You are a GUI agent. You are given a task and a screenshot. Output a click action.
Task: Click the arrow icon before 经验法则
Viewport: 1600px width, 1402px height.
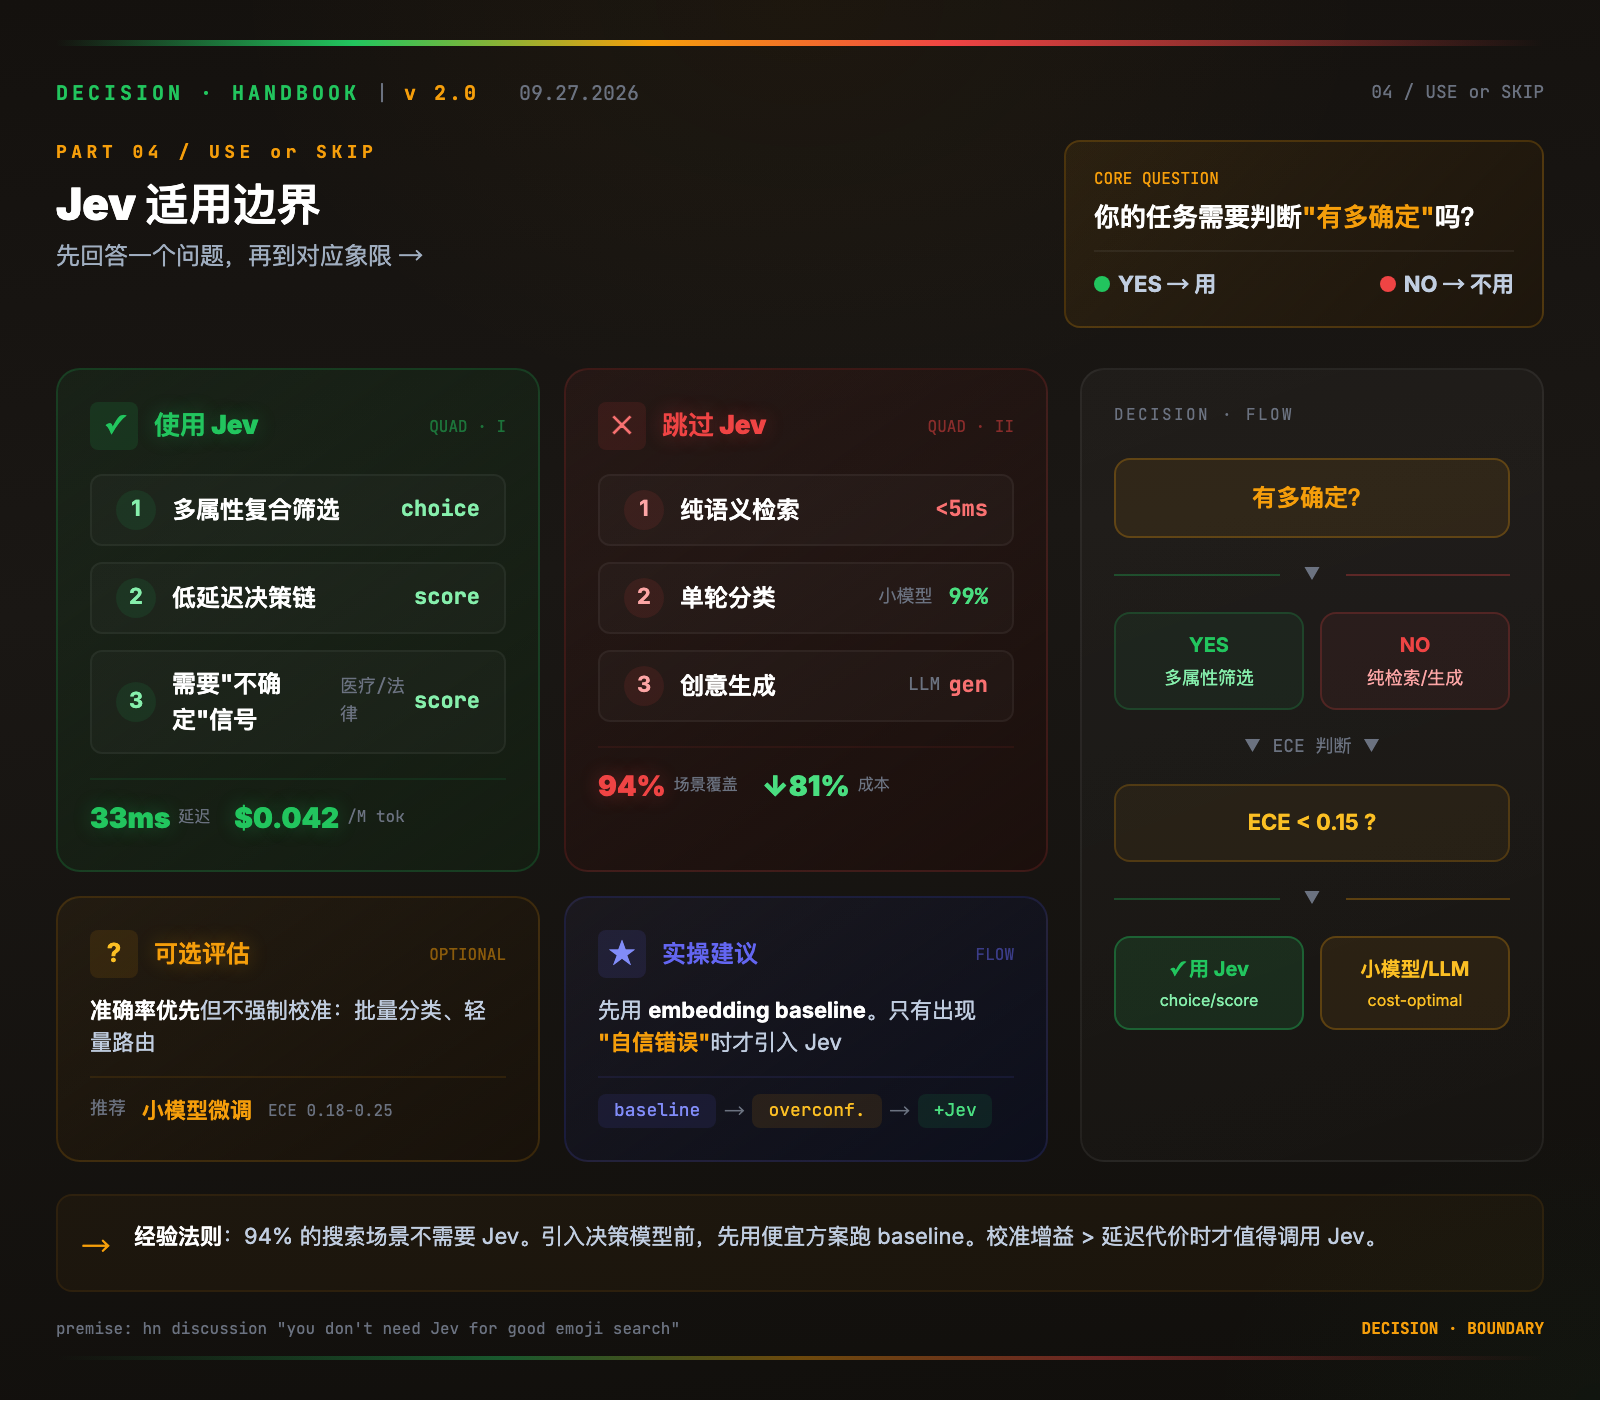[x=96, y=1245]
